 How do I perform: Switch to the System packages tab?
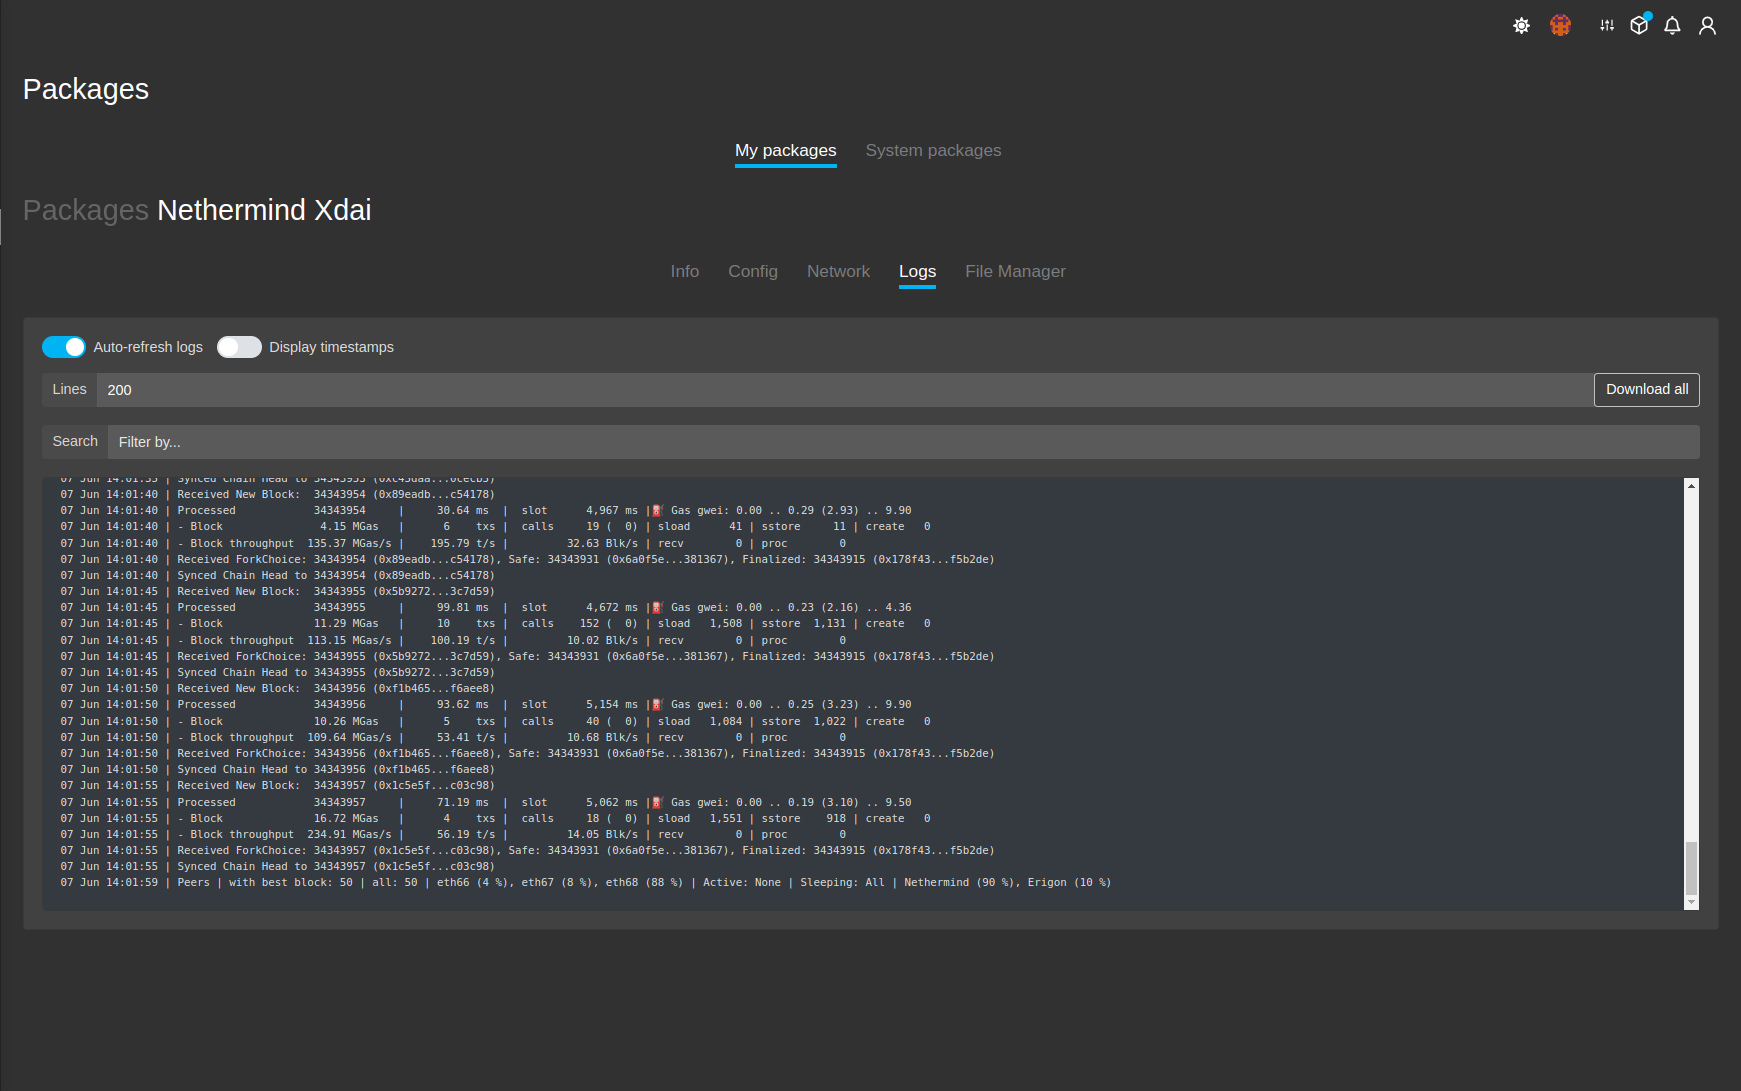coord(932,150)
